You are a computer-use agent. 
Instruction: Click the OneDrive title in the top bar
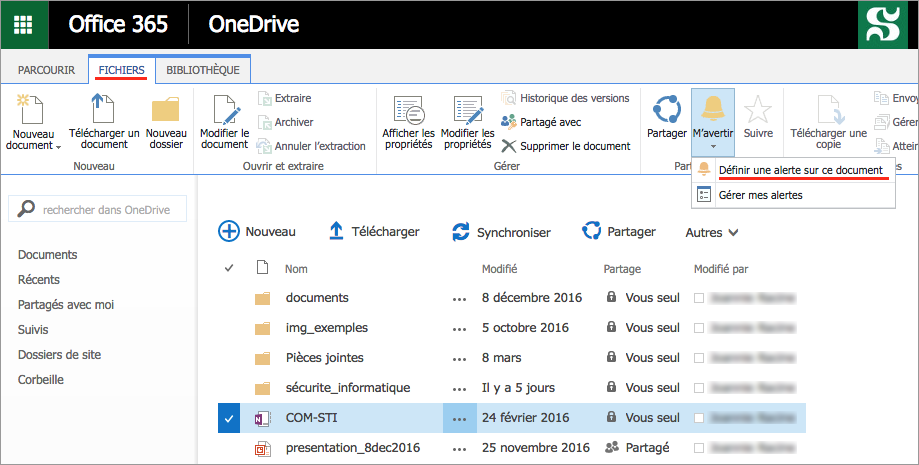click(254, 25)
